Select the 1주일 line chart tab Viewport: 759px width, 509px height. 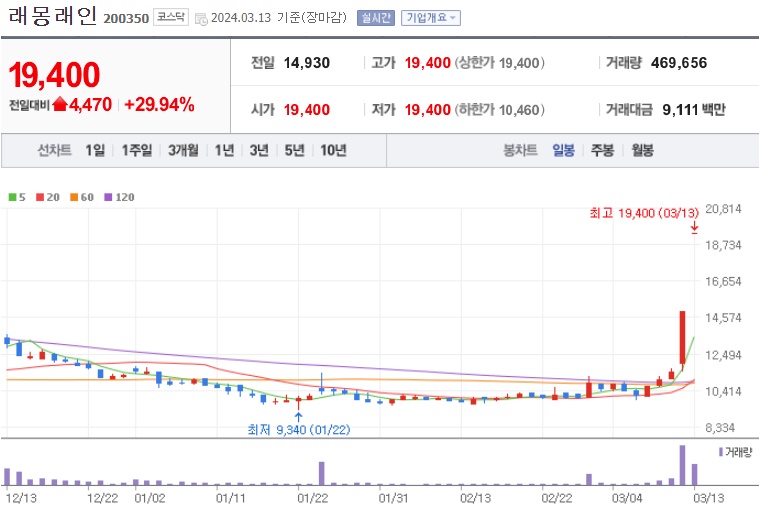tap(137, 150)
